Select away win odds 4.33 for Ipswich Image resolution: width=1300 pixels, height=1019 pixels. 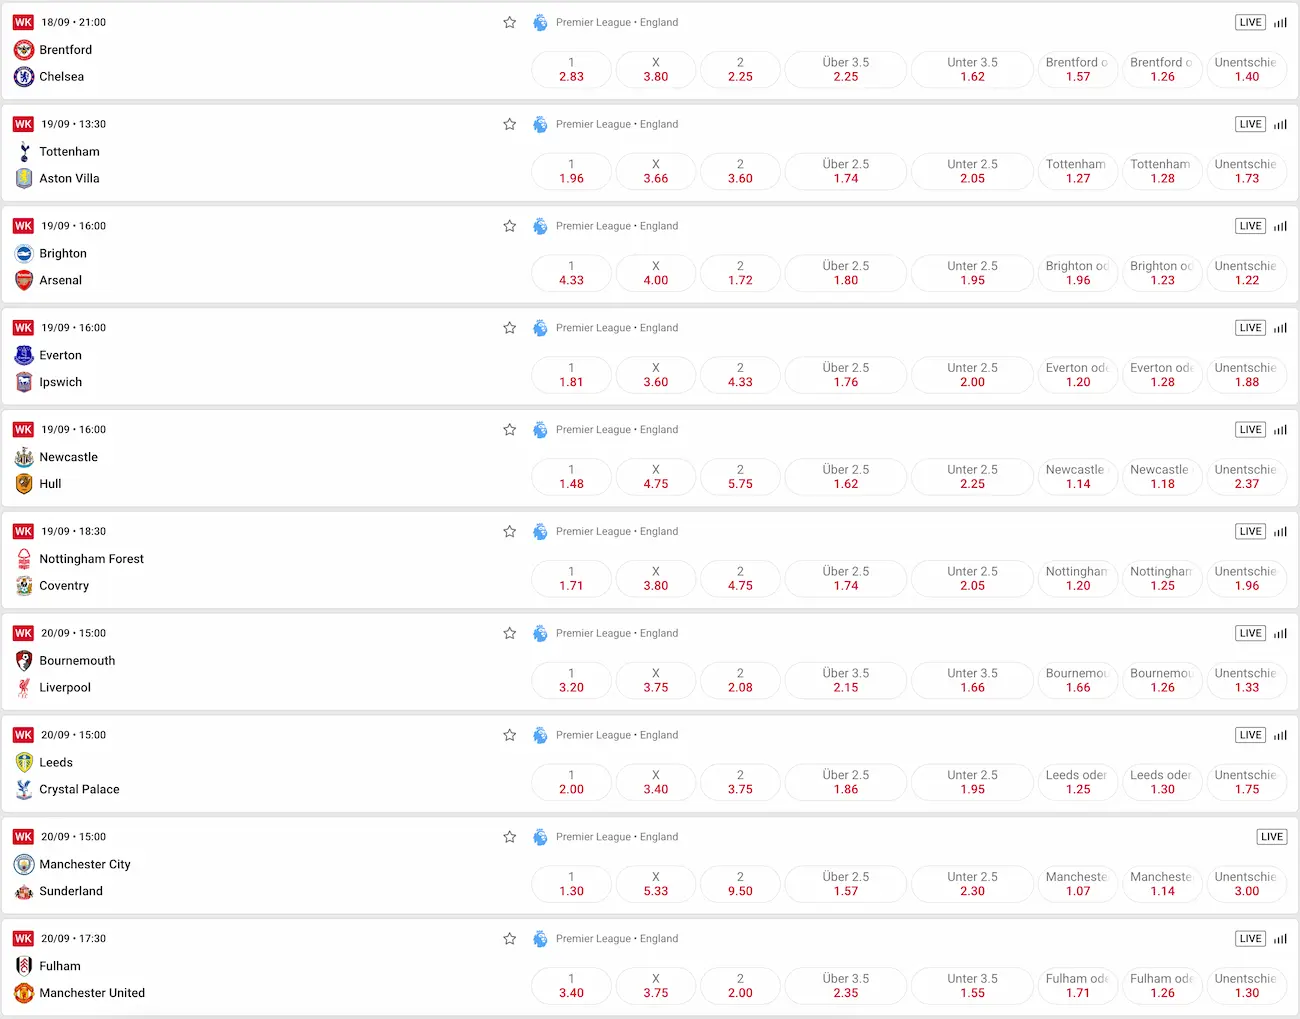(x=740, y=375)
